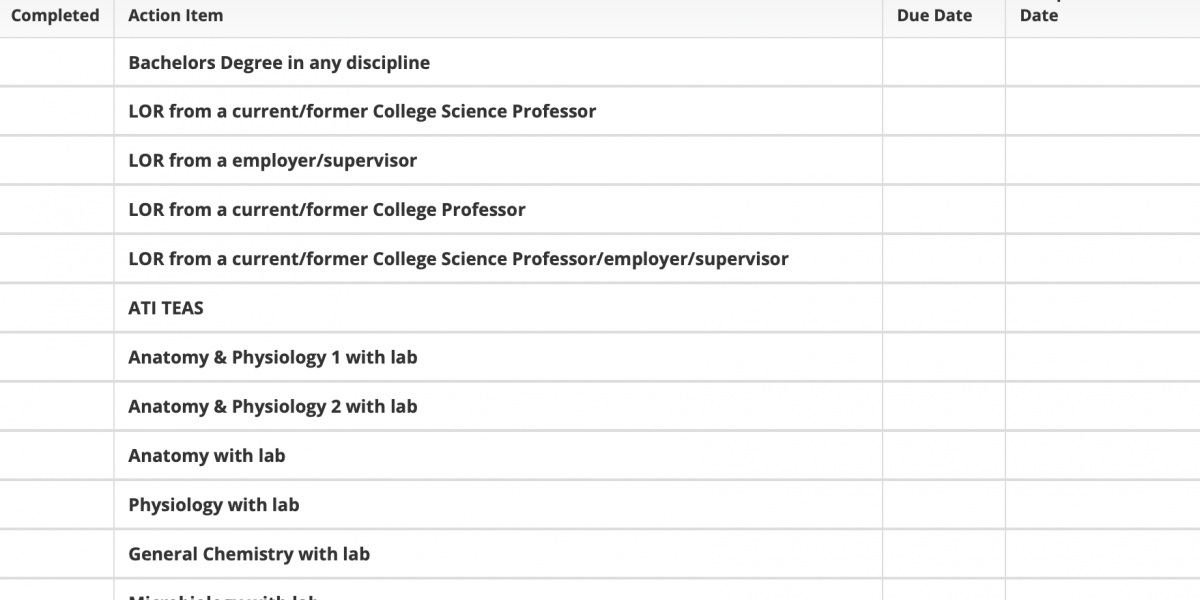Click the Due Date column header
This screenshot has height=600, width=1200.
pyautogui.click(x=934, y=16)
